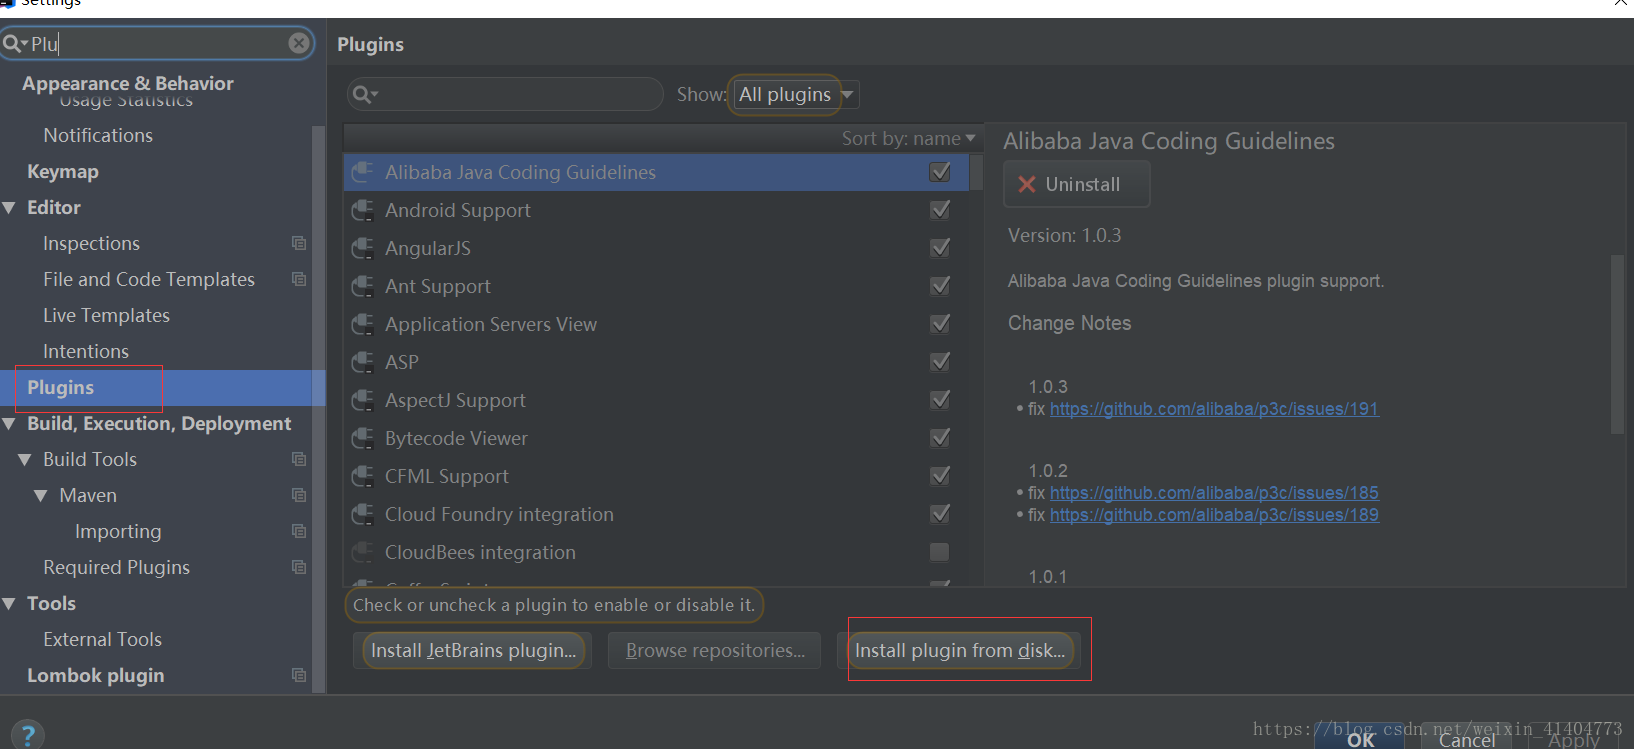This screenshot has width=1634, height=749.
Task: Select Live Templates under Editor
Action: (x=106, y=315)
